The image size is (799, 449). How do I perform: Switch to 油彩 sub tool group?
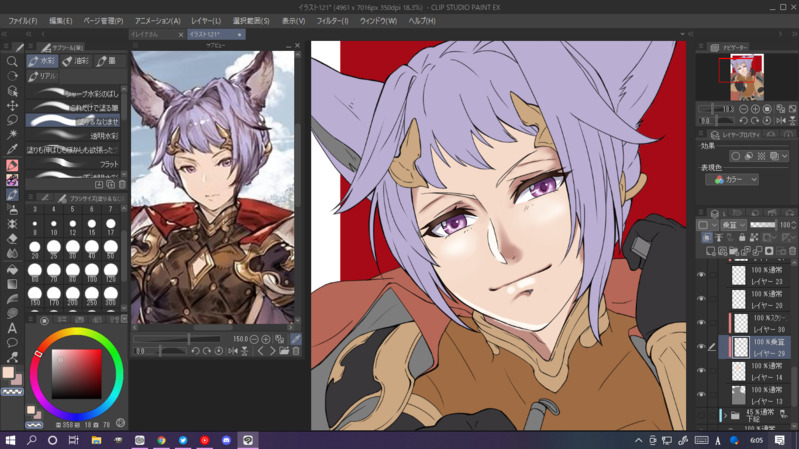76,61
